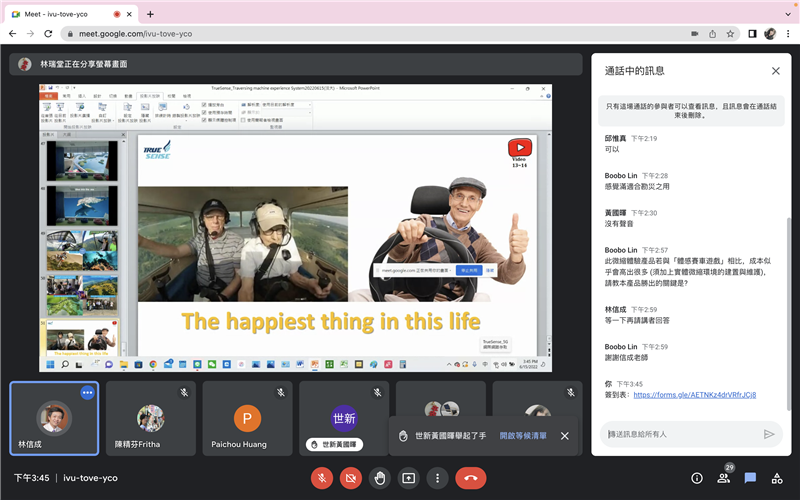Unmute the microphone in the call bar

click(x=322, y=478)
